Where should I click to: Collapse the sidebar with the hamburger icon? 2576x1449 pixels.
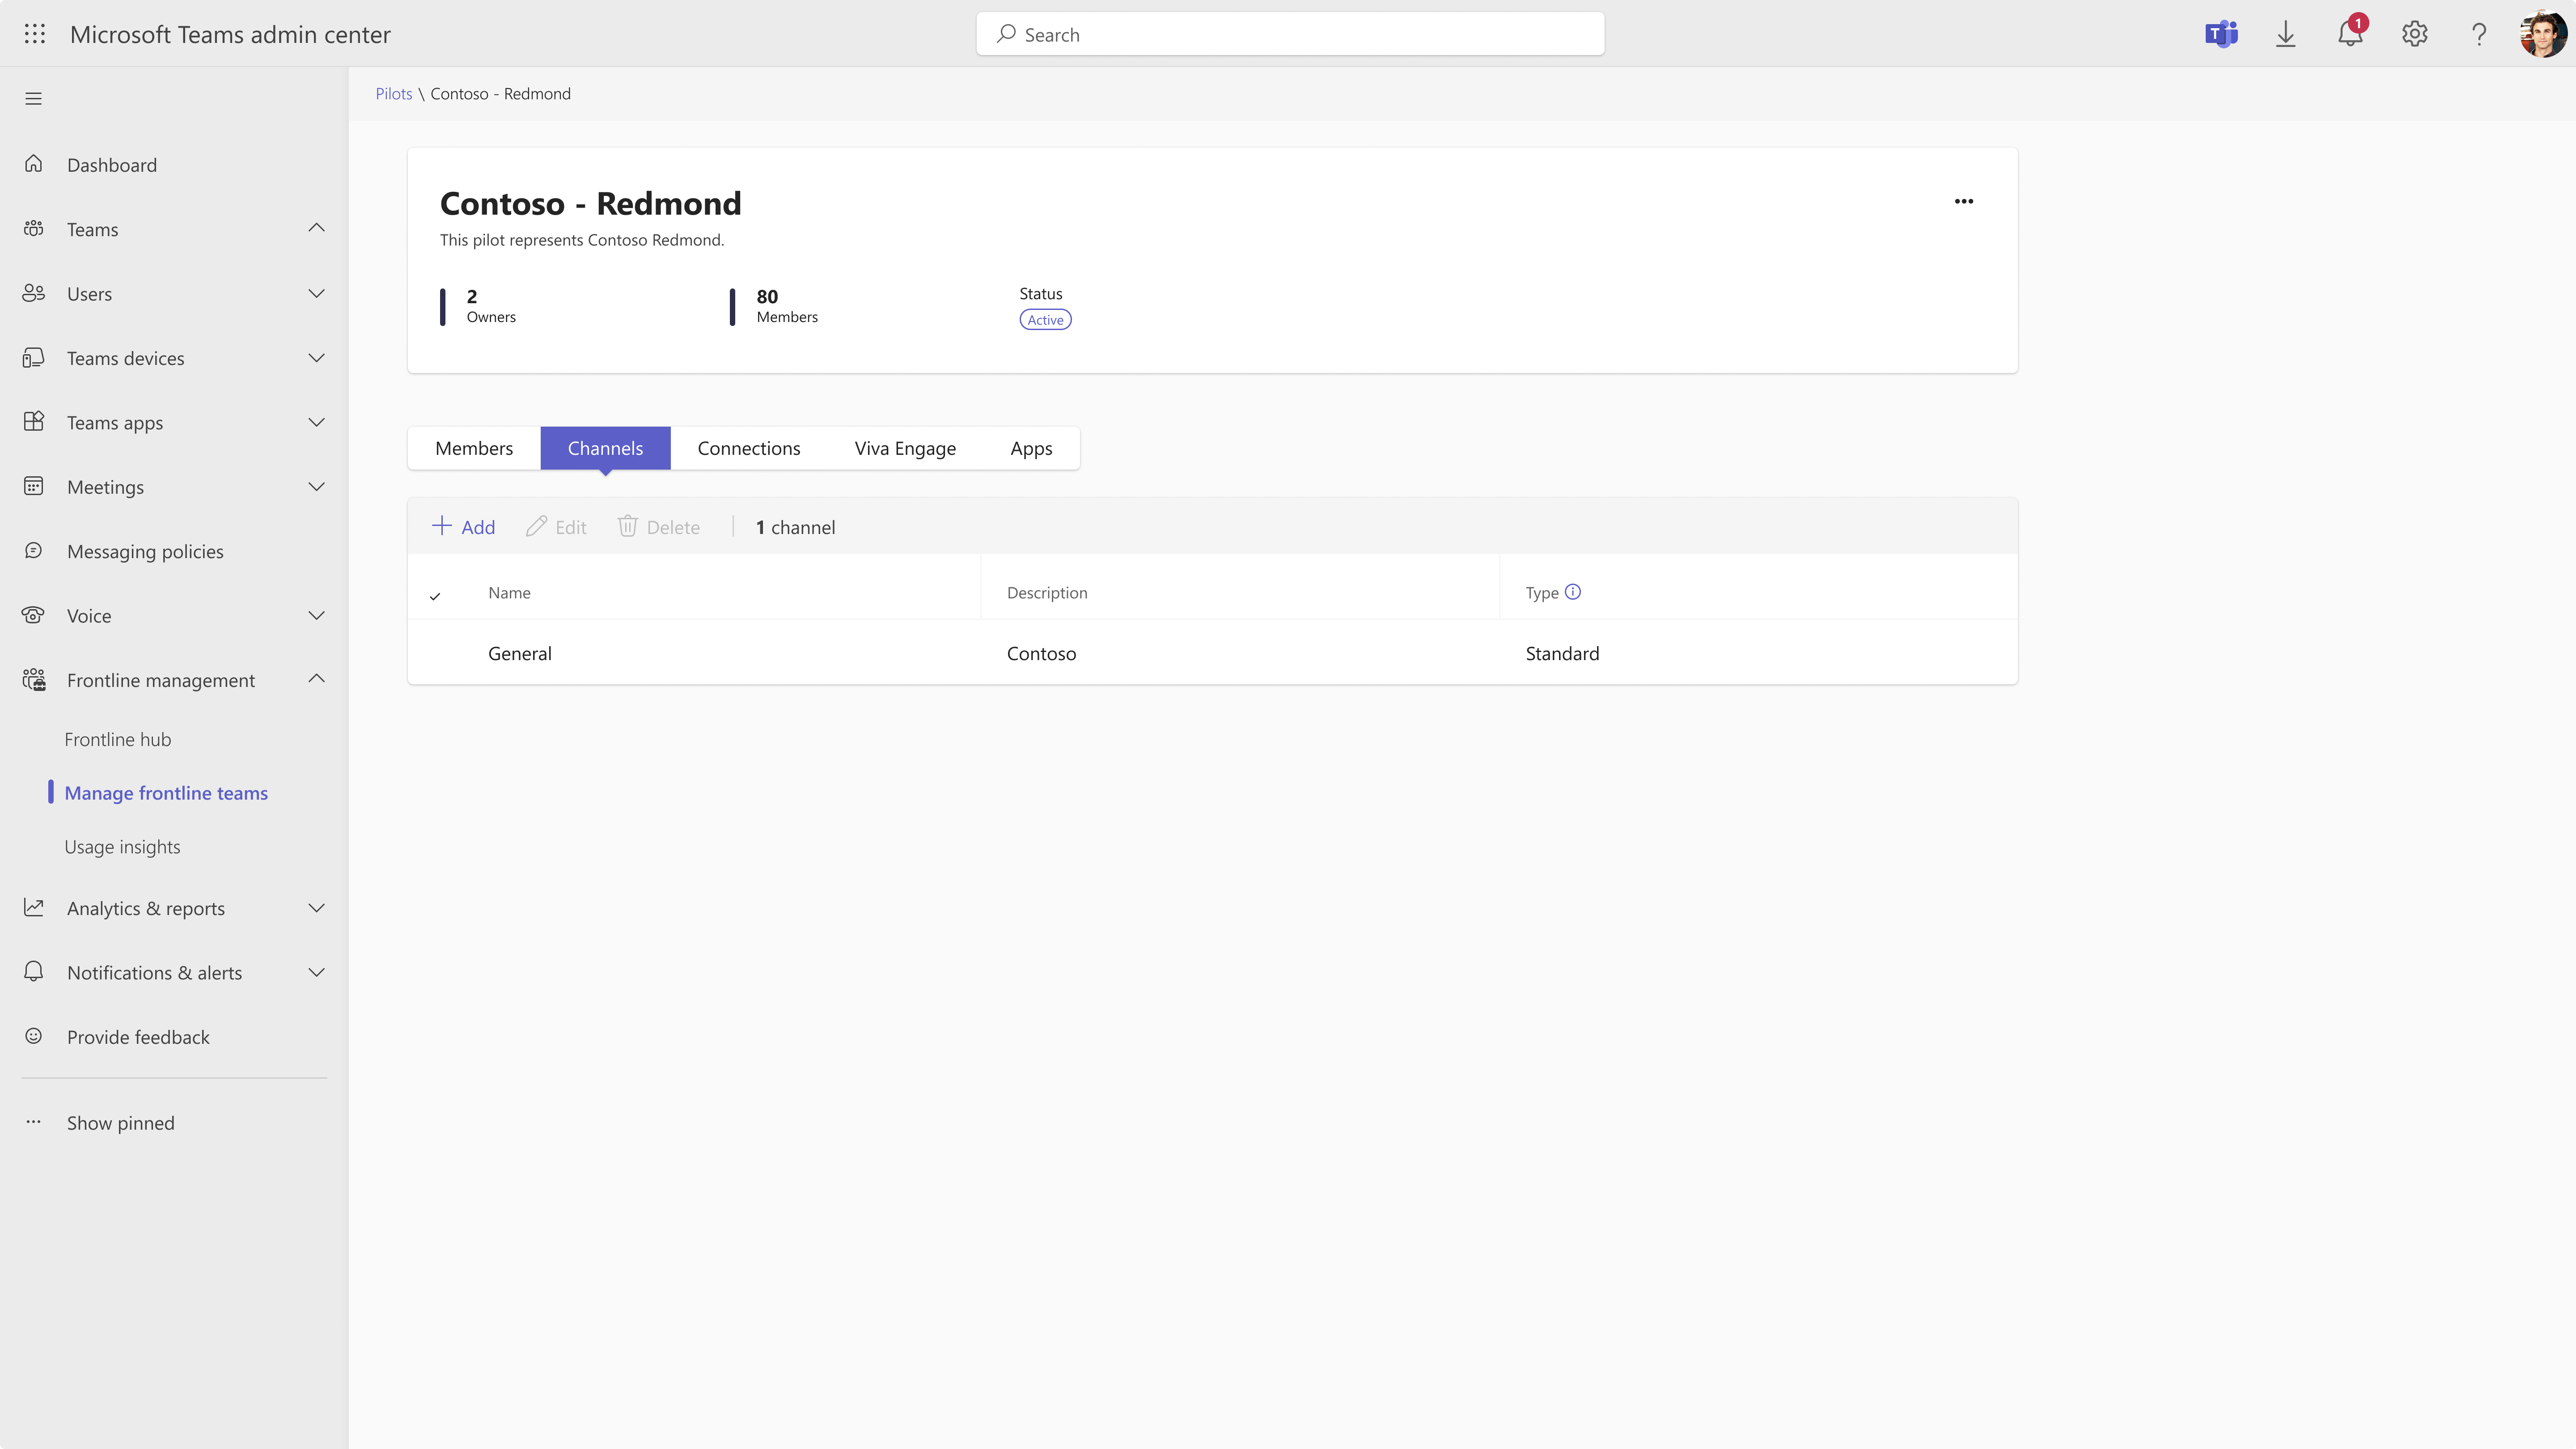tap(33, 97)
